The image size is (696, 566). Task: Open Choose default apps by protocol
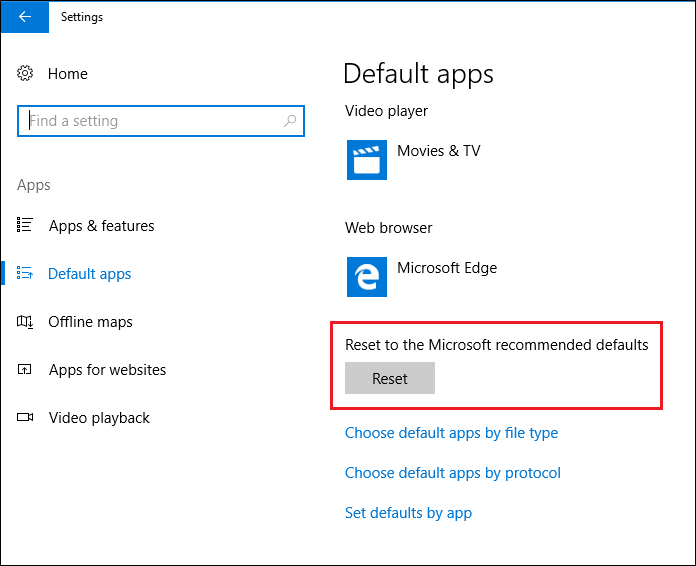pos(453,473)
